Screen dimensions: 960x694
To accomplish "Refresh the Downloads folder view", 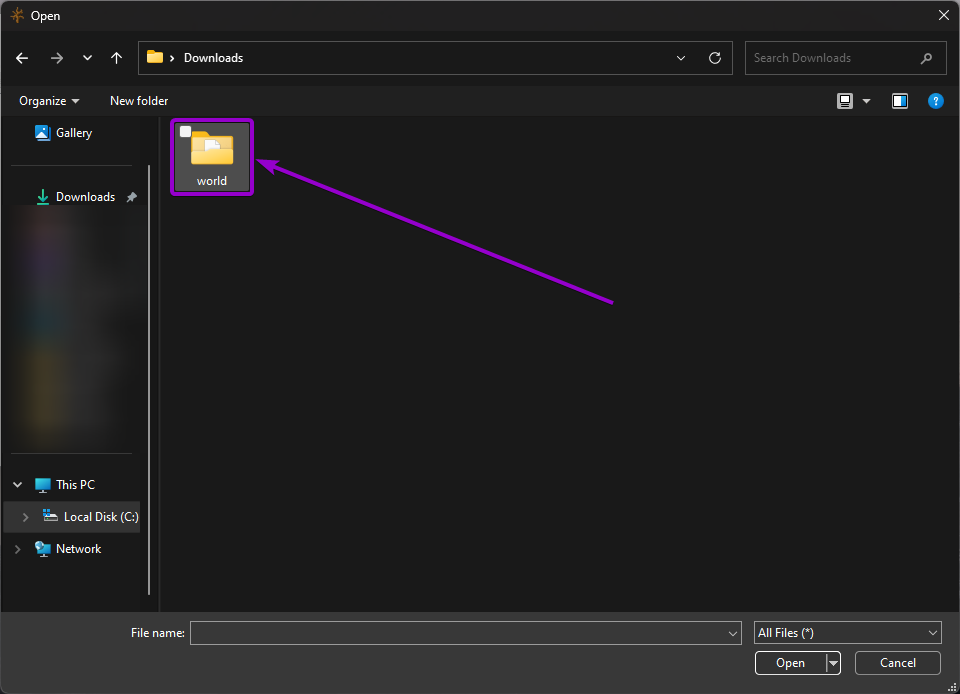I will (714, 58).
